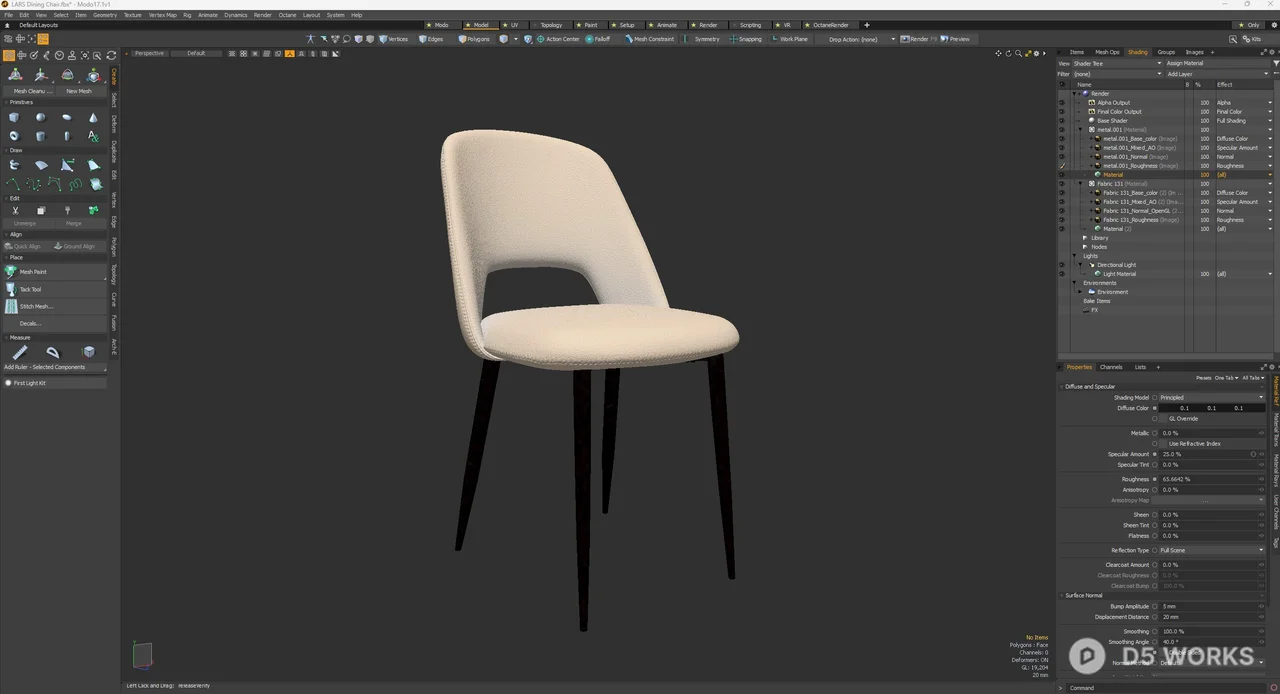Select the Protractor measure tool
The image size is (1280, 694).
tap(53, 352)
